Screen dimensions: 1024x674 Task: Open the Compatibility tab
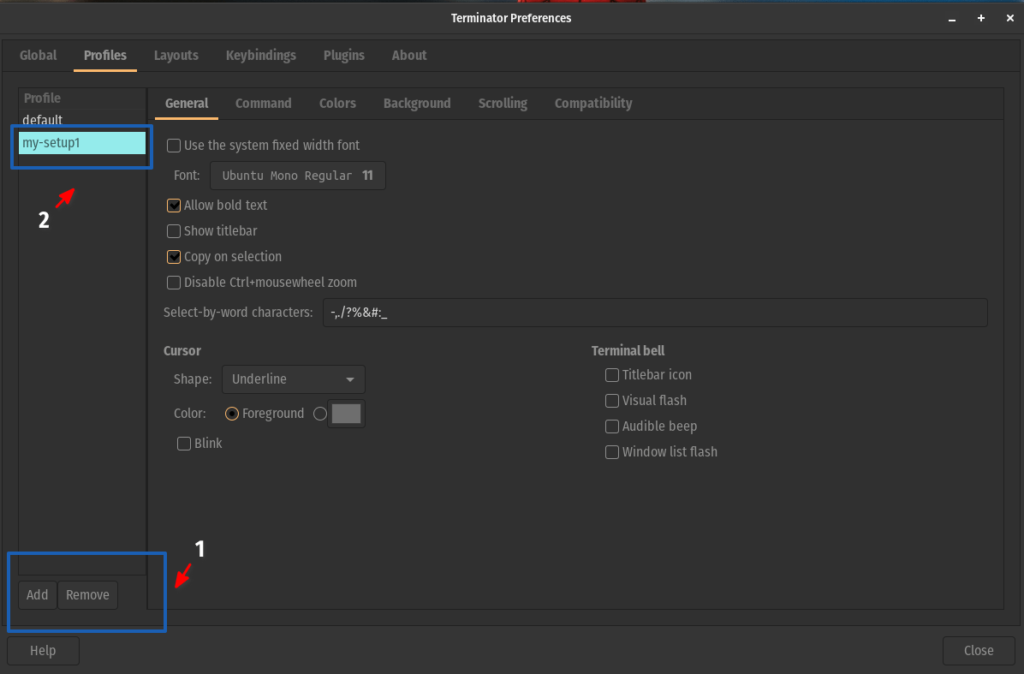(593, 103)
